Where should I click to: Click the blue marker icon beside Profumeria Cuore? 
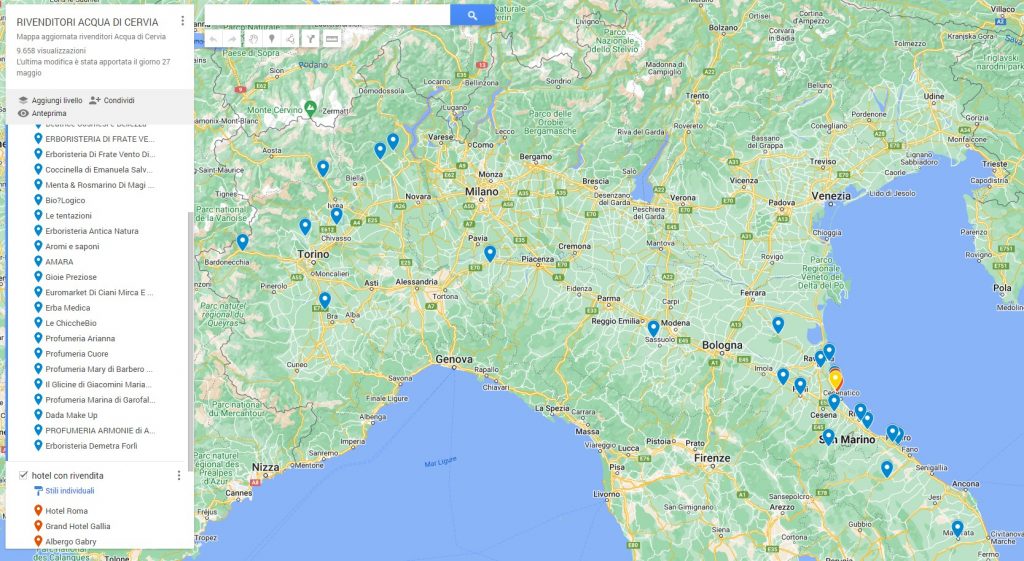pos(39,353)
